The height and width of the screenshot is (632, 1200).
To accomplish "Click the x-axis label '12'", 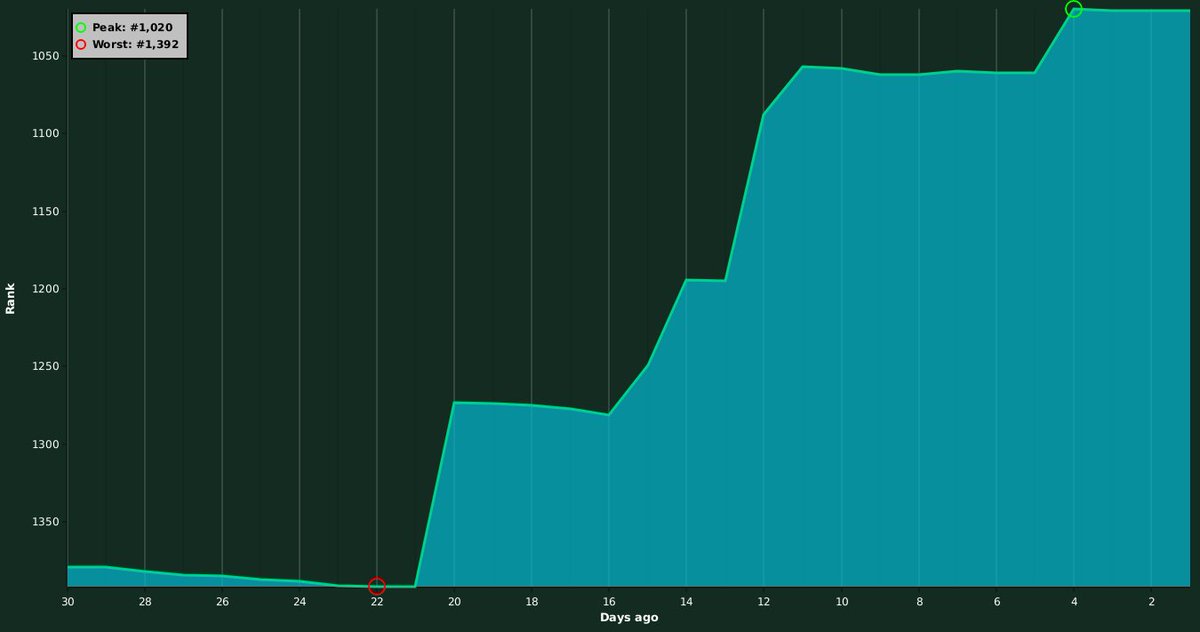I will pyautogui.click(x=764, y=602).
